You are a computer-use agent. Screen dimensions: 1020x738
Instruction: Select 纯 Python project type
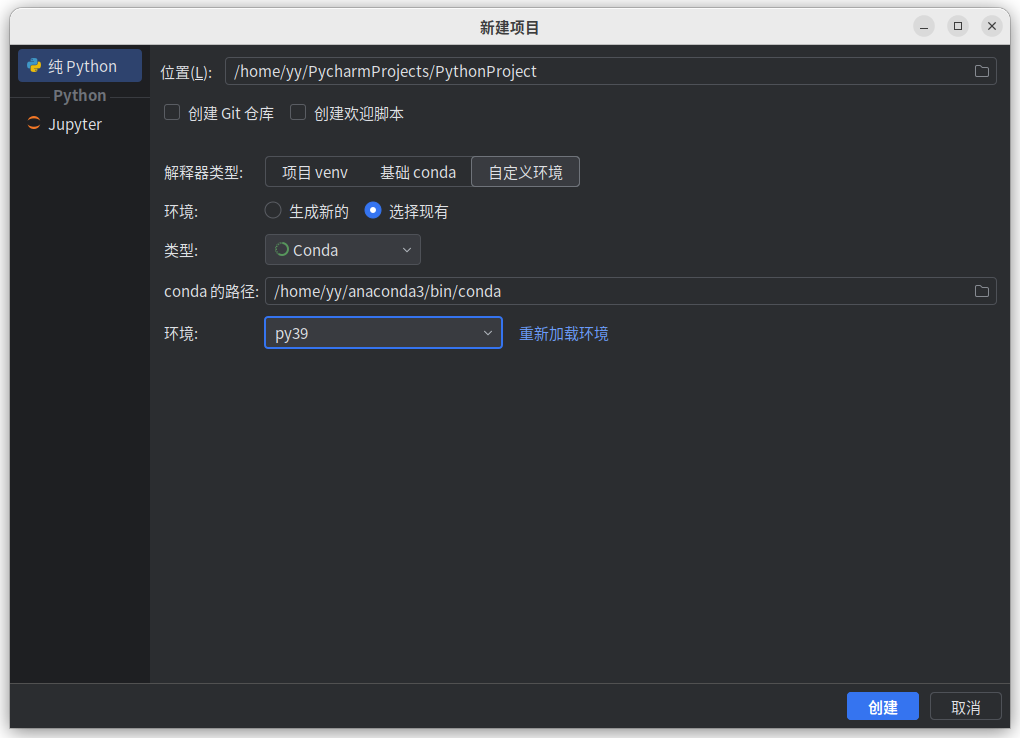(x=80, y=66)
